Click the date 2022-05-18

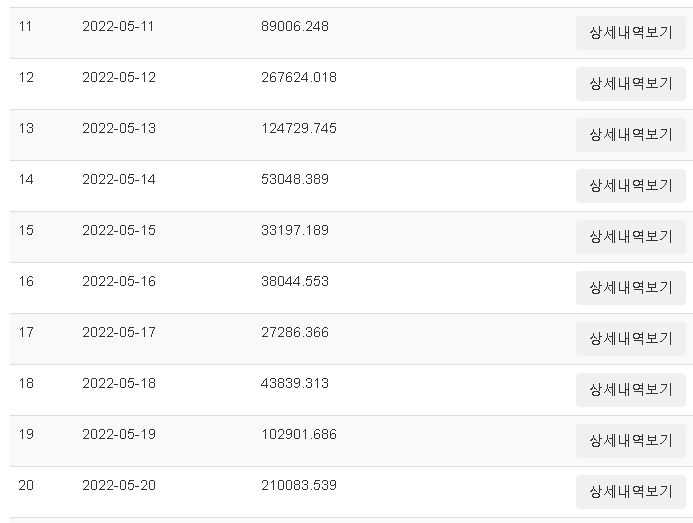coord(119,383)
